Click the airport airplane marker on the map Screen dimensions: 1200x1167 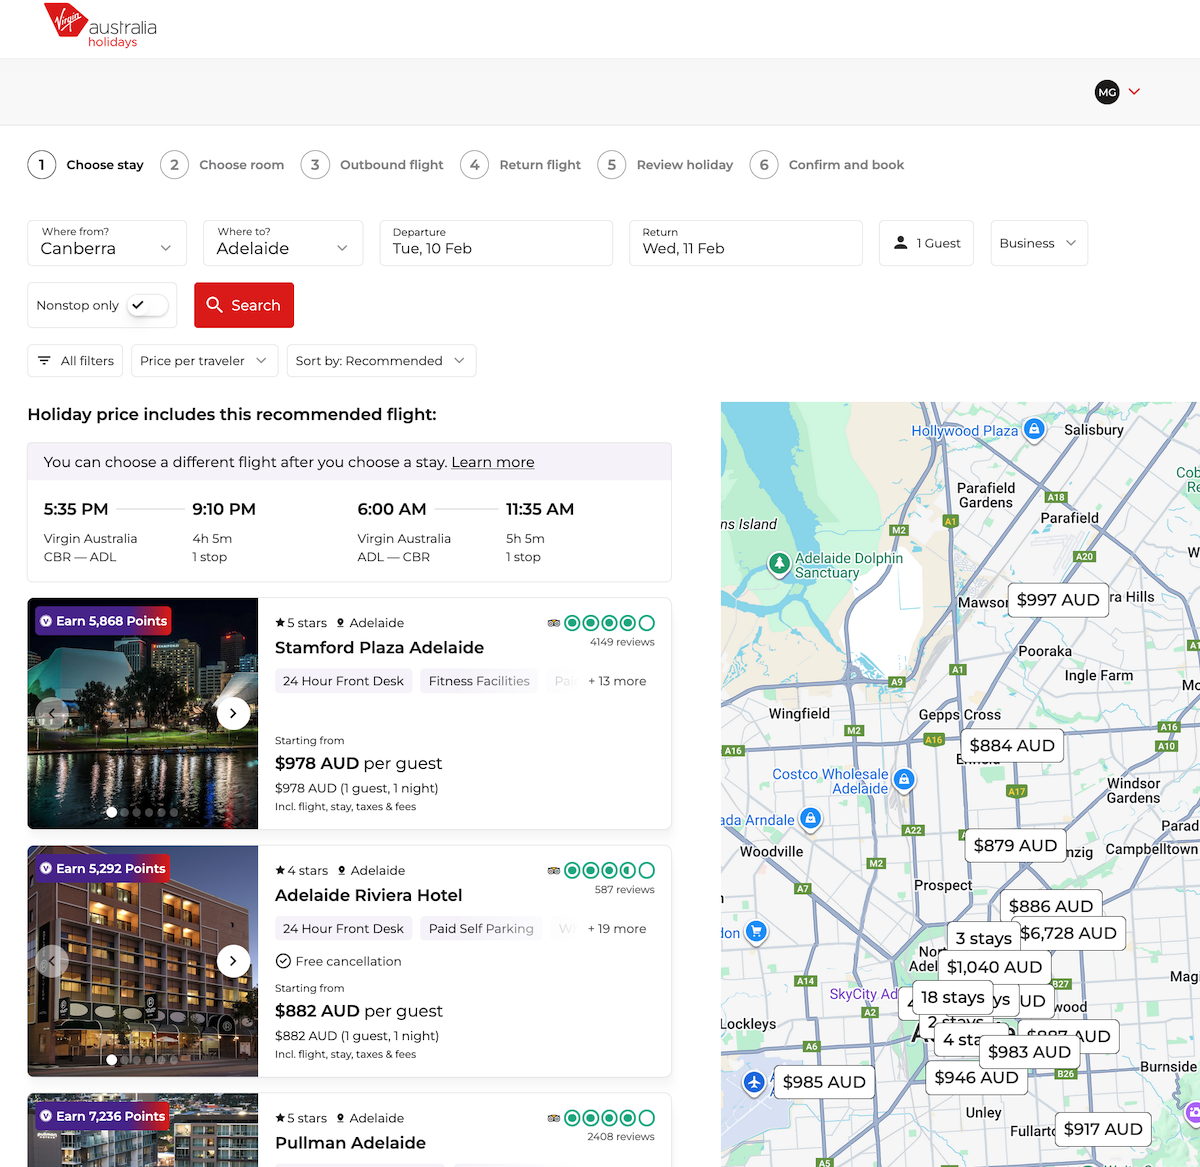(753, 1082)
